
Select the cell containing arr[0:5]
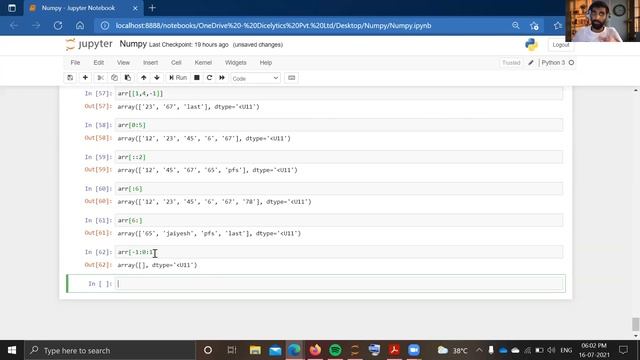click(x=339, y=125)
